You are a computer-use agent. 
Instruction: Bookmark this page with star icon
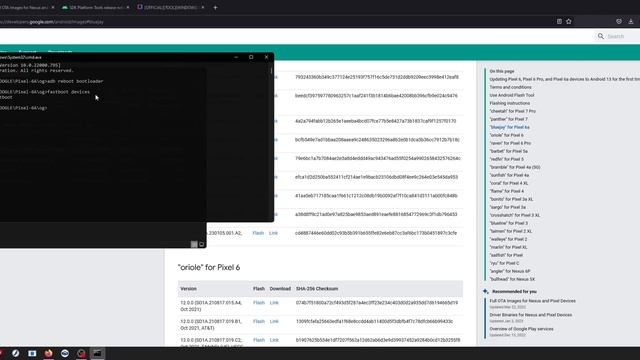[569, 21]
